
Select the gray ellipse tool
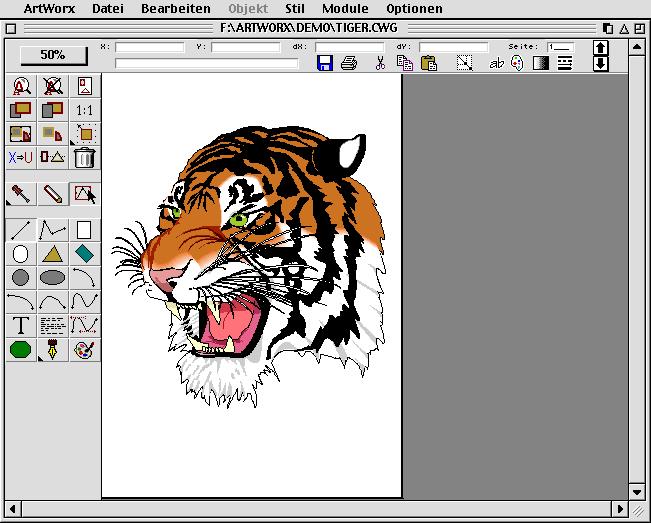pyautogui.click(x=53, y=278)
